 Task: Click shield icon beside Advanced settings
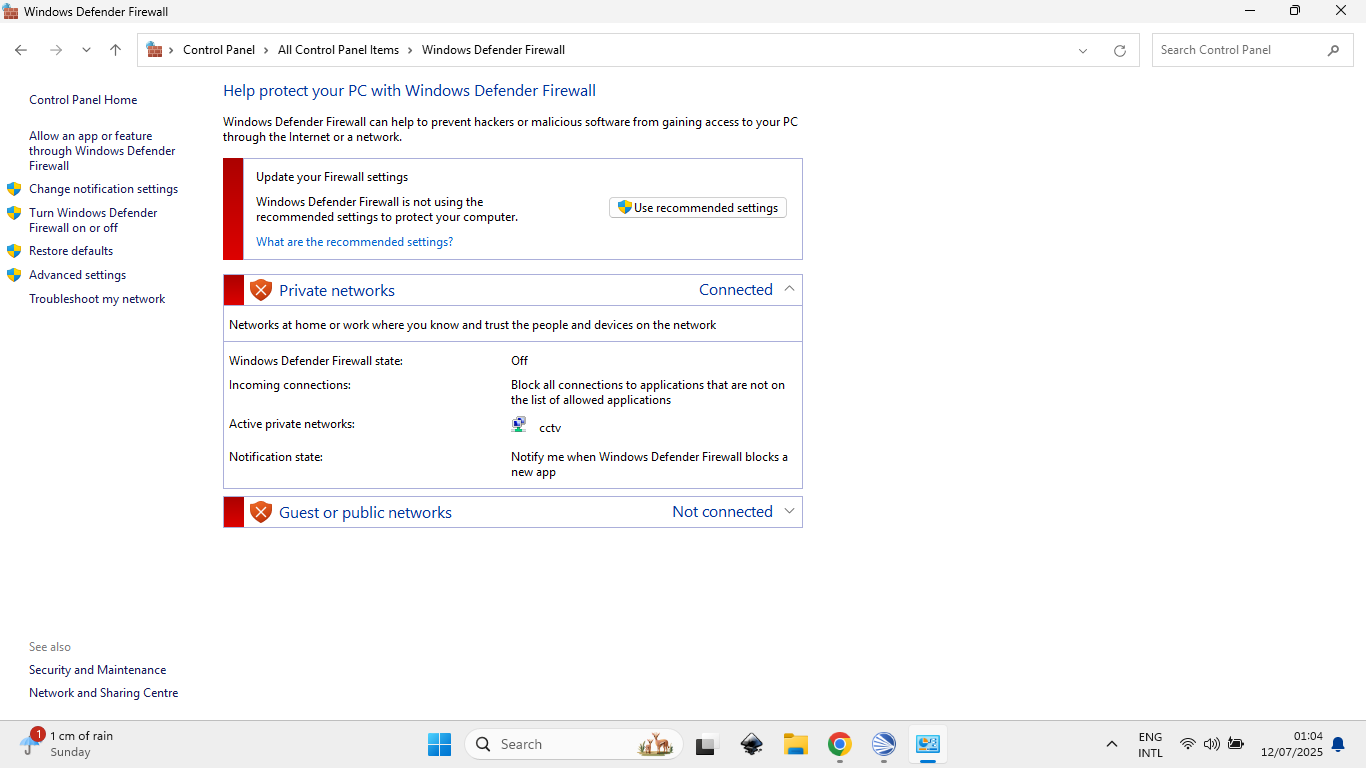point(14,275)
